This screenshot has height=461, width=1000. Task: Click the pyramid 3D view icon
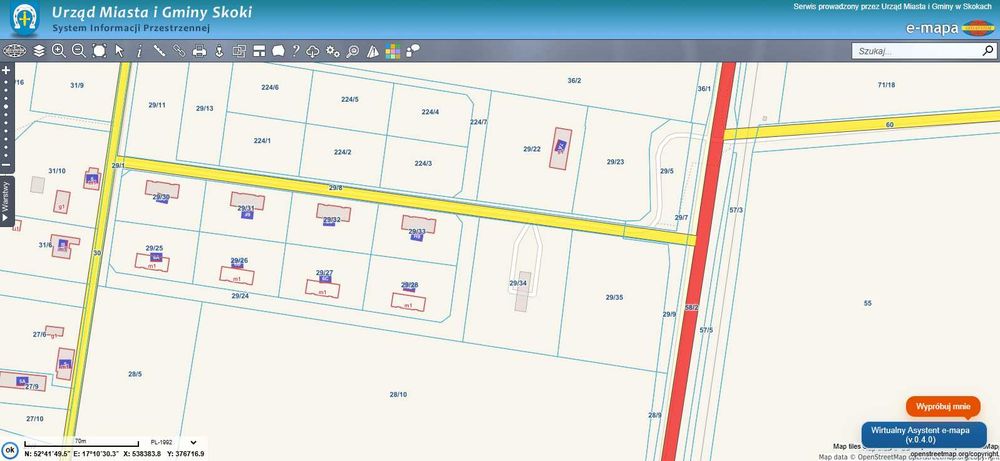(373, 51)
